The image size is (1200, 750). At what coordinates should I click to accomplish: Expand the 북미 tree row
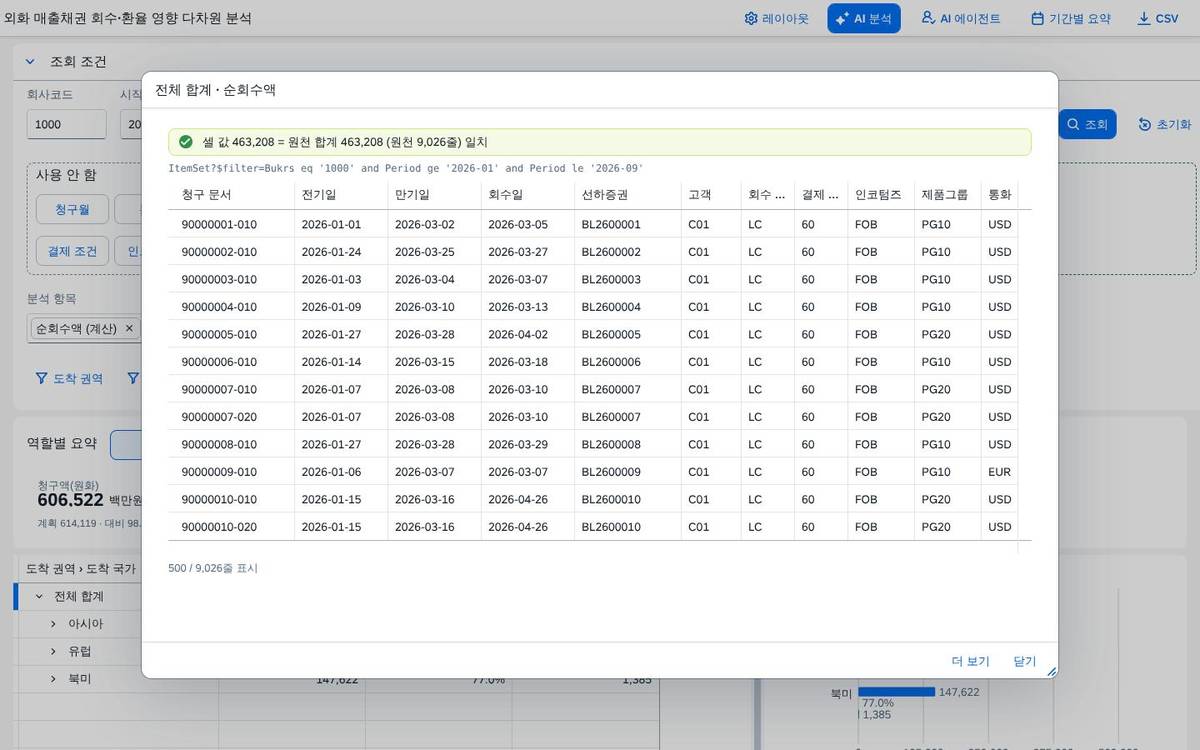53,679
